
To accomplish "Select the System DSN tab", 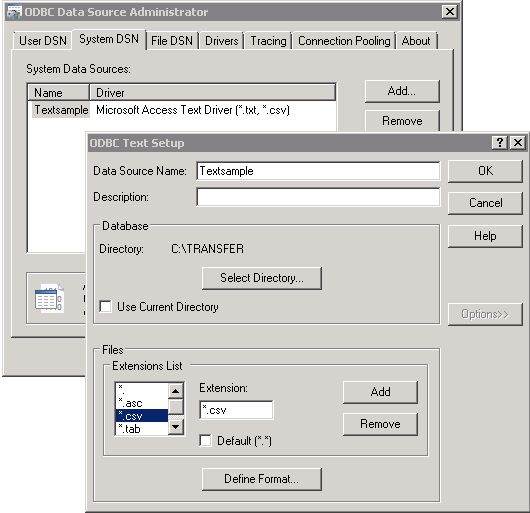I will pos(109,39).
